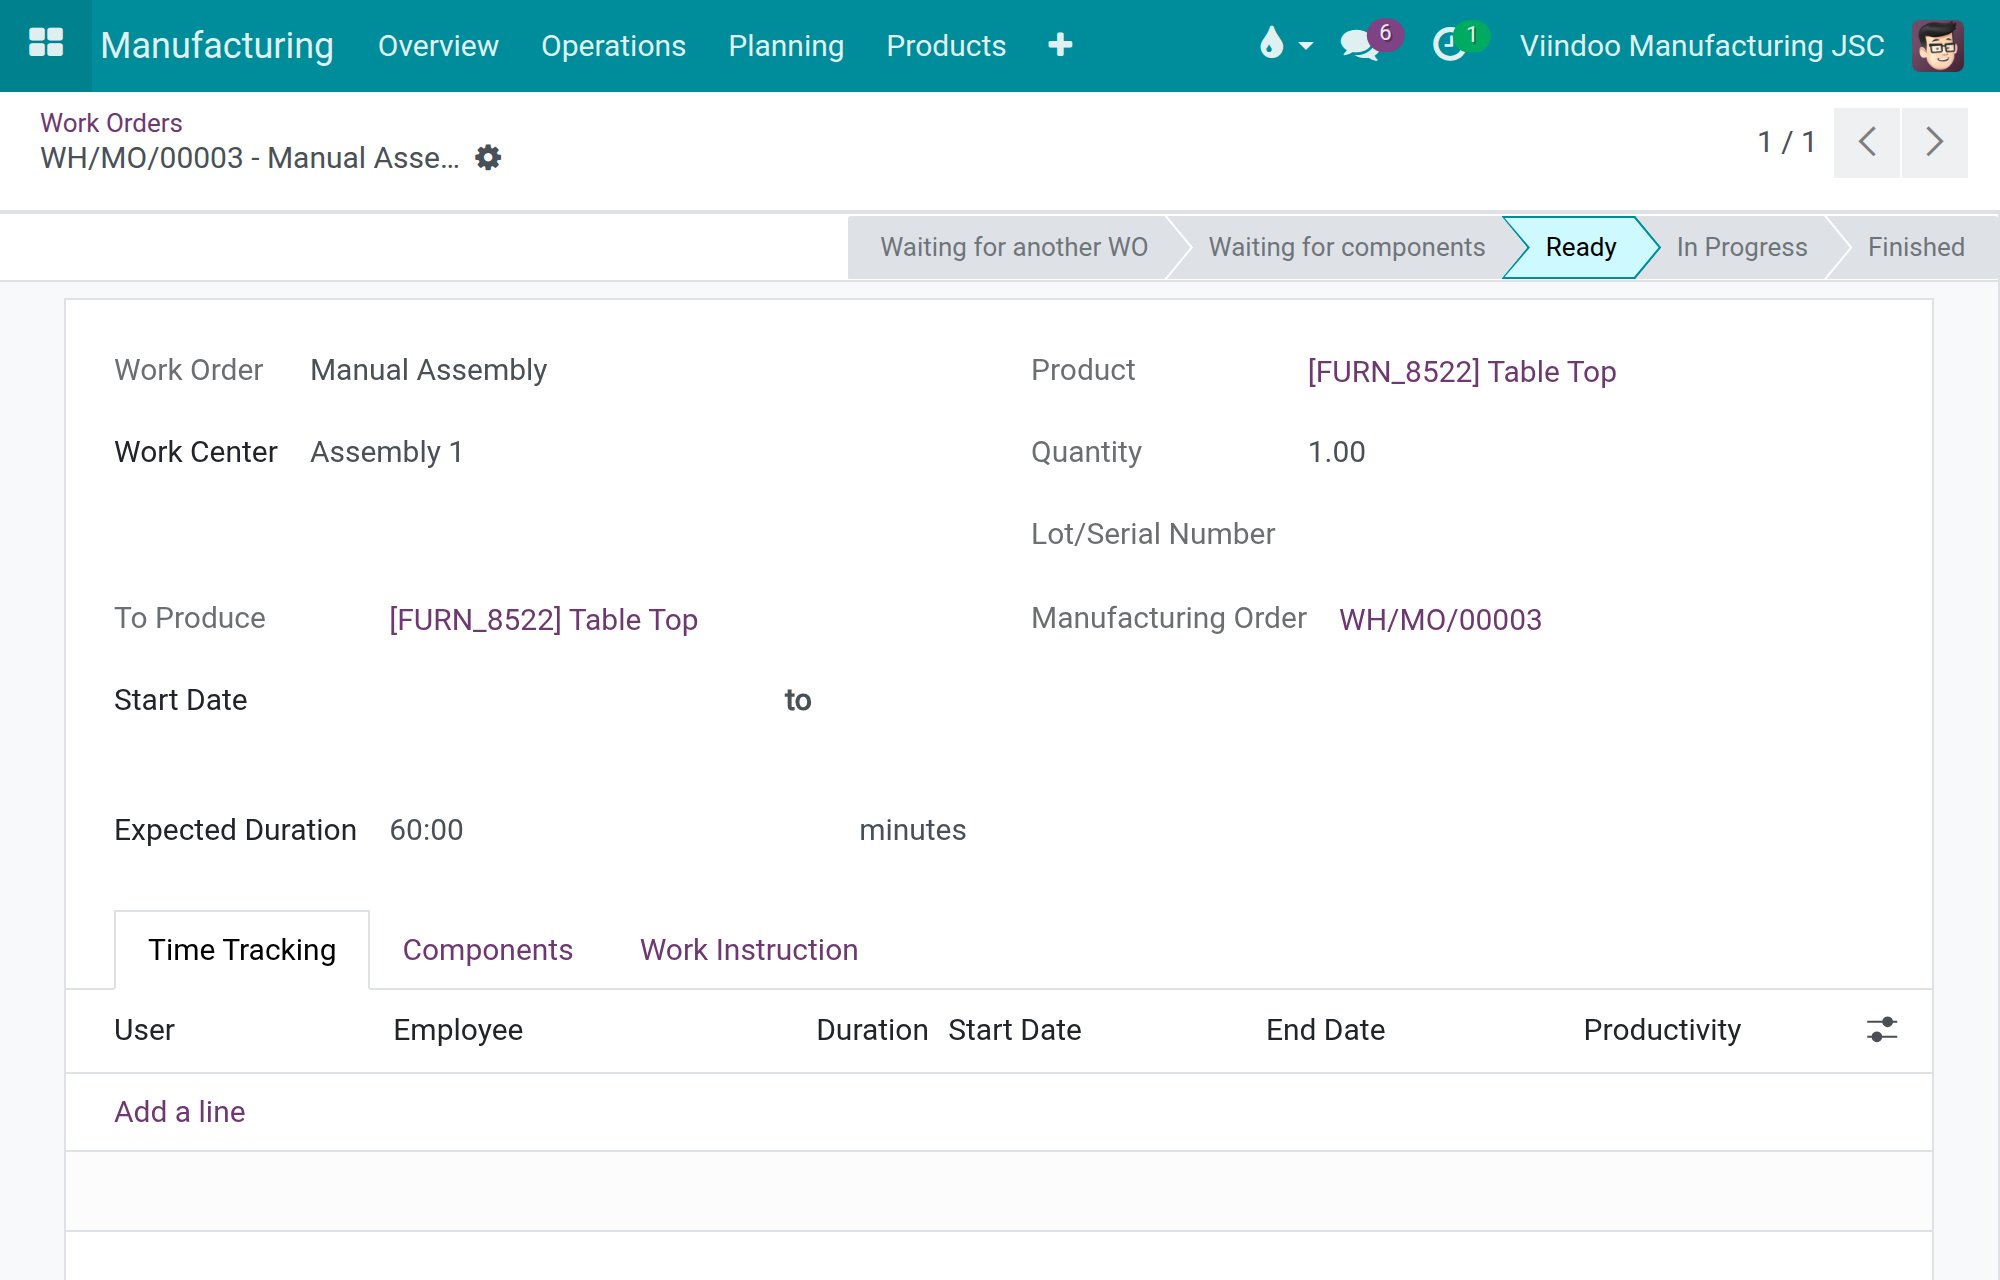
Task: Click Add a line link
Action: pos(180,1111)
